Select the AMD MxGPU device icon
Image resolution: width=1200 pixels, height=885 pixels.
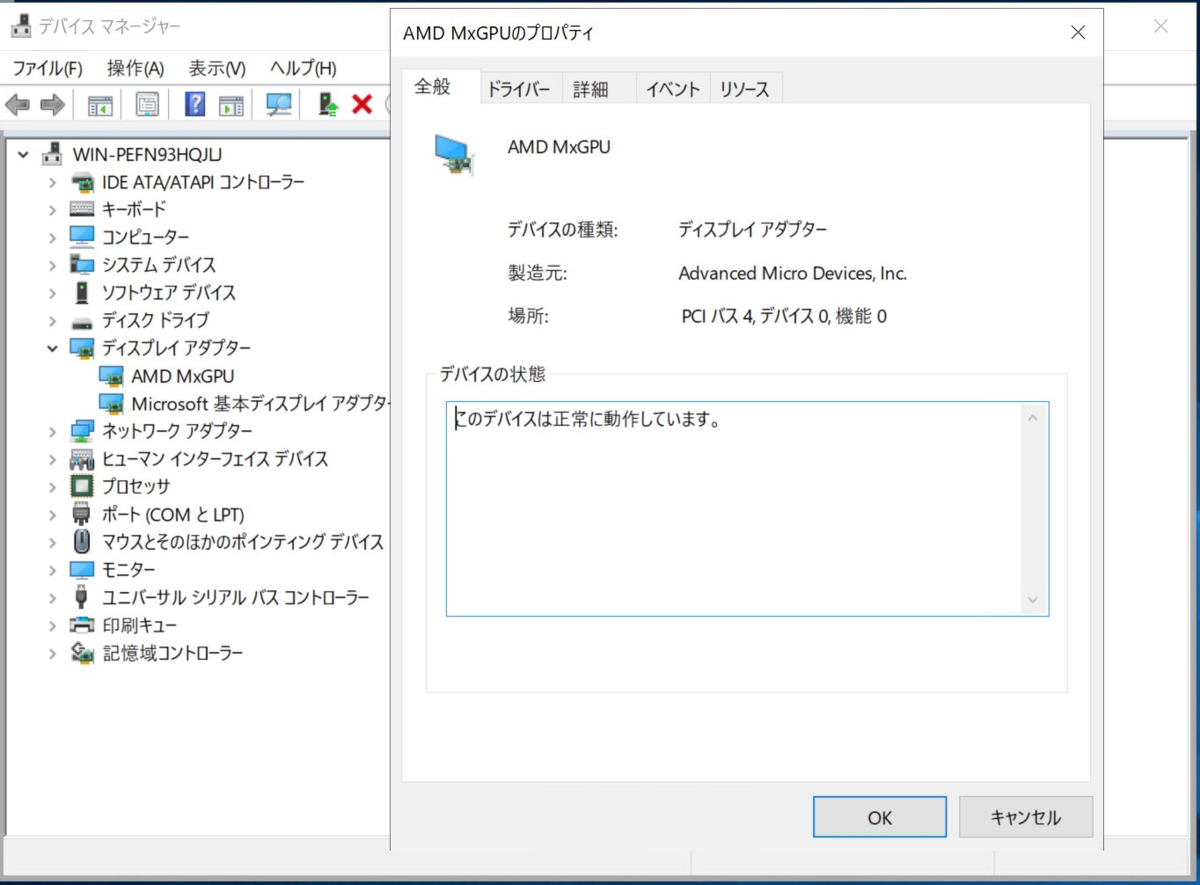113,375
